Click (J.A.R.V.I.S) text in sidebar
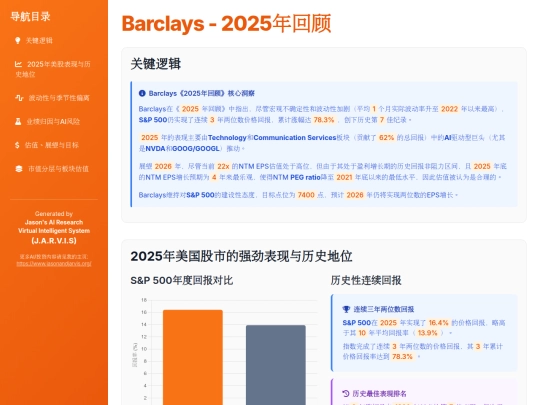The height and width of the screenshot is (405, 540). [x=54, y=241]
